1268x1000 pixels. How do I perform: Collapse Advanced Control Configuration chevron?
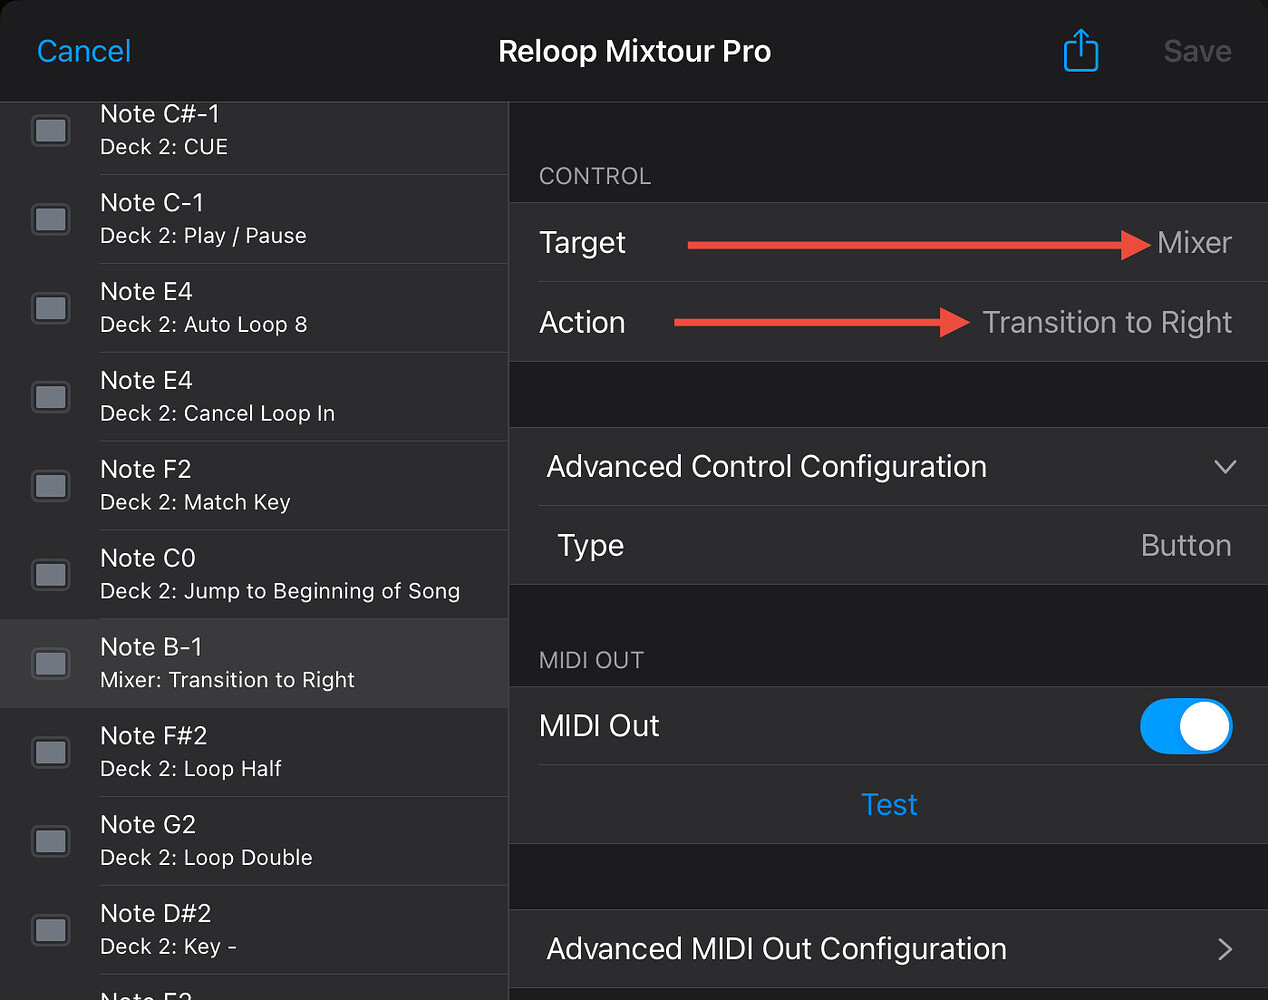(x=1225, y=467)
